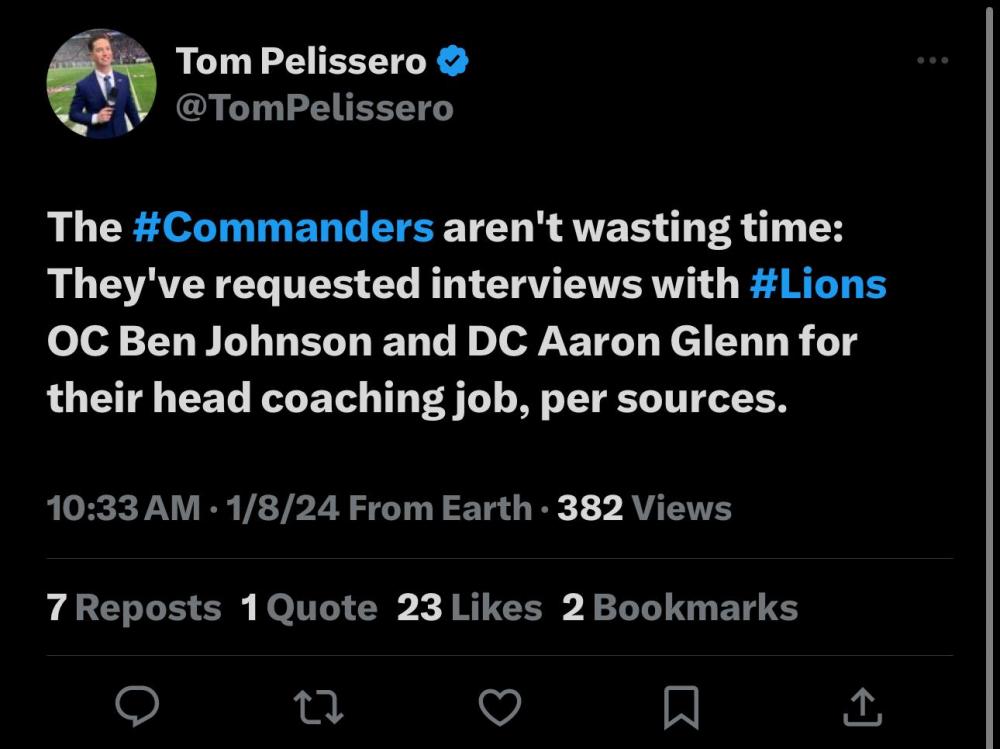Viewport: 1000px width, 749px height.
Task: View the 7 Reposts list
Action: pos(134,608)
